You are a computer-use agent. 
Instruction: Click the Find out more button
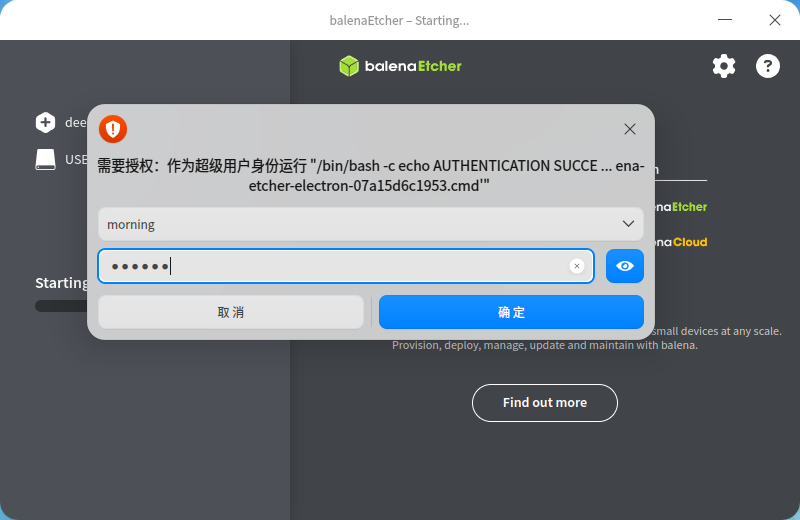(544, 403)
